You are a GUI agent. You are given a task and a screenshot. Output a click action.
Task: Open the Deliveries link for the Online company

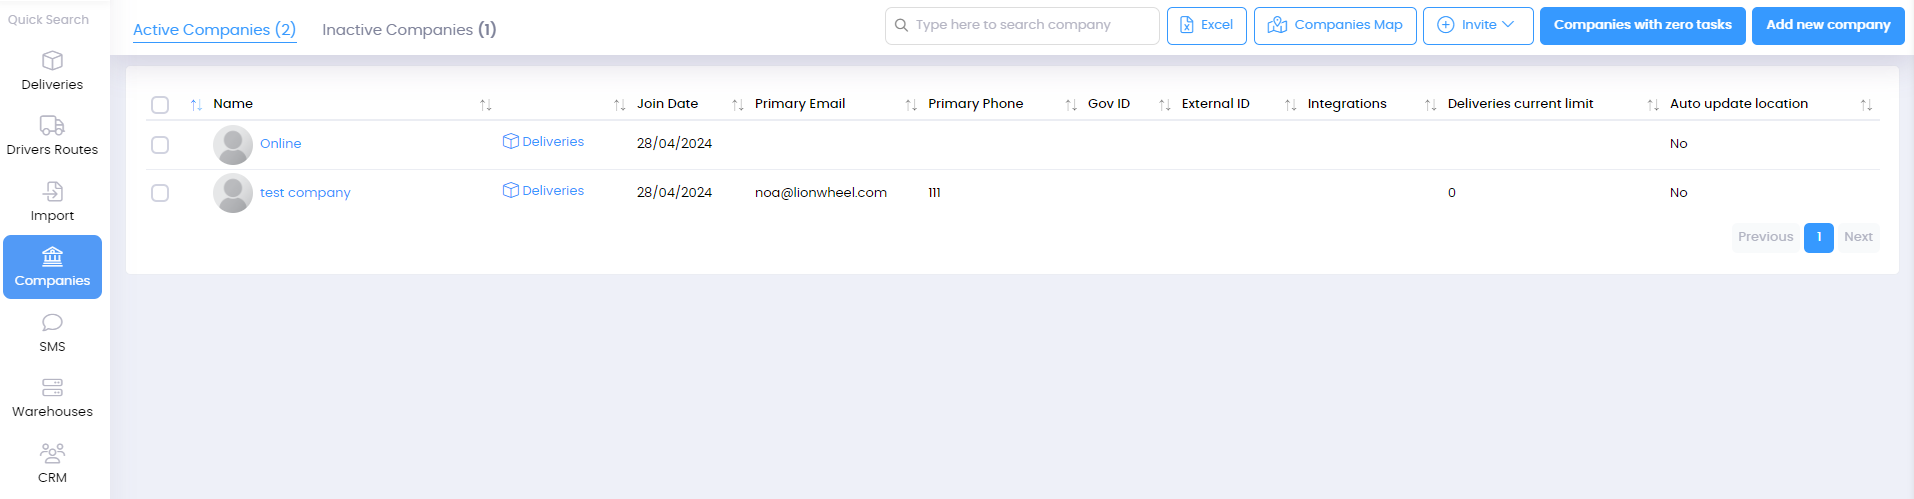click(x=543, y=142)
